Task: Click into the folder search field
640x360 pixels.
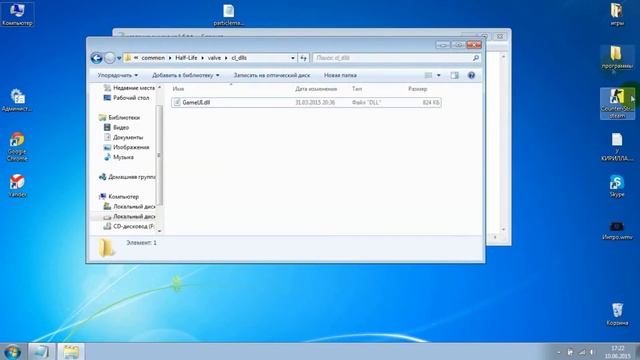Action: click(x=392, y=58)
